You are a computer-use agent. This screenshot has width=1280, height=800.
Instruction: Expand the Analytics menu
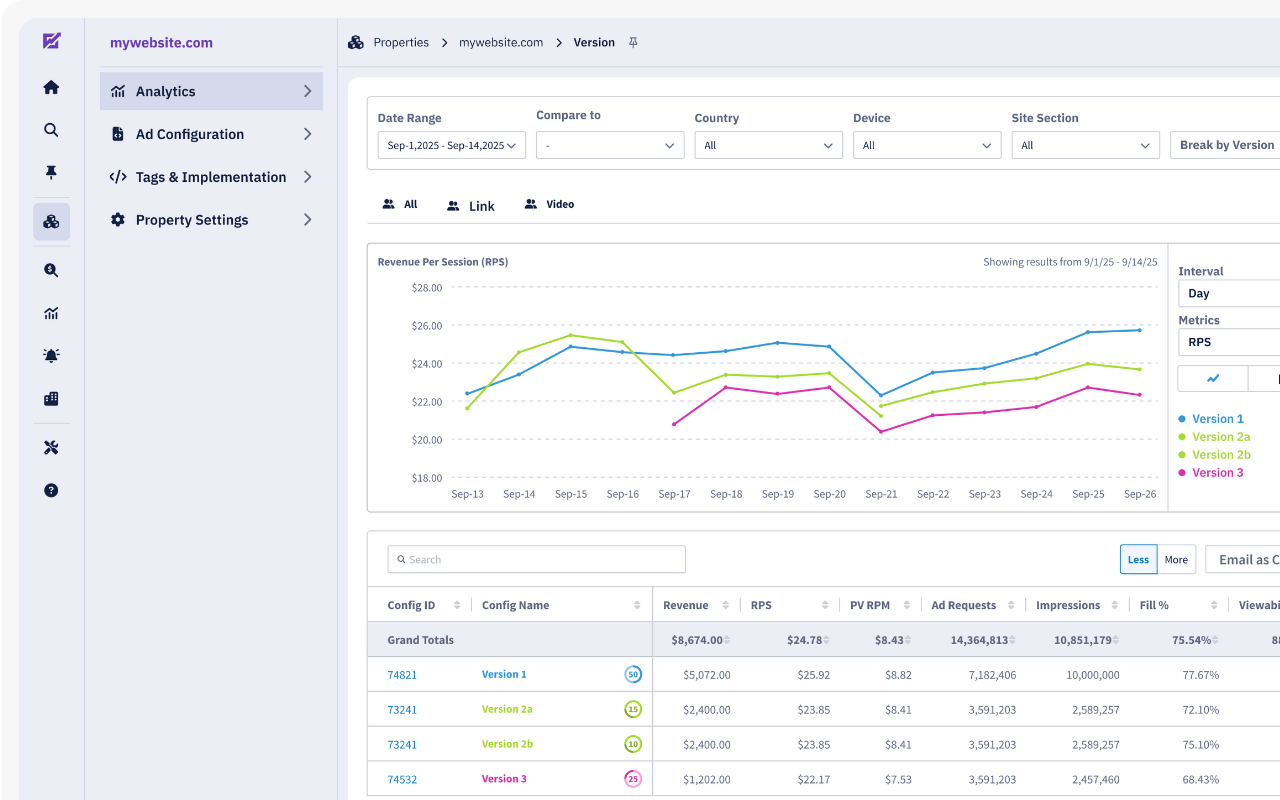211,91
